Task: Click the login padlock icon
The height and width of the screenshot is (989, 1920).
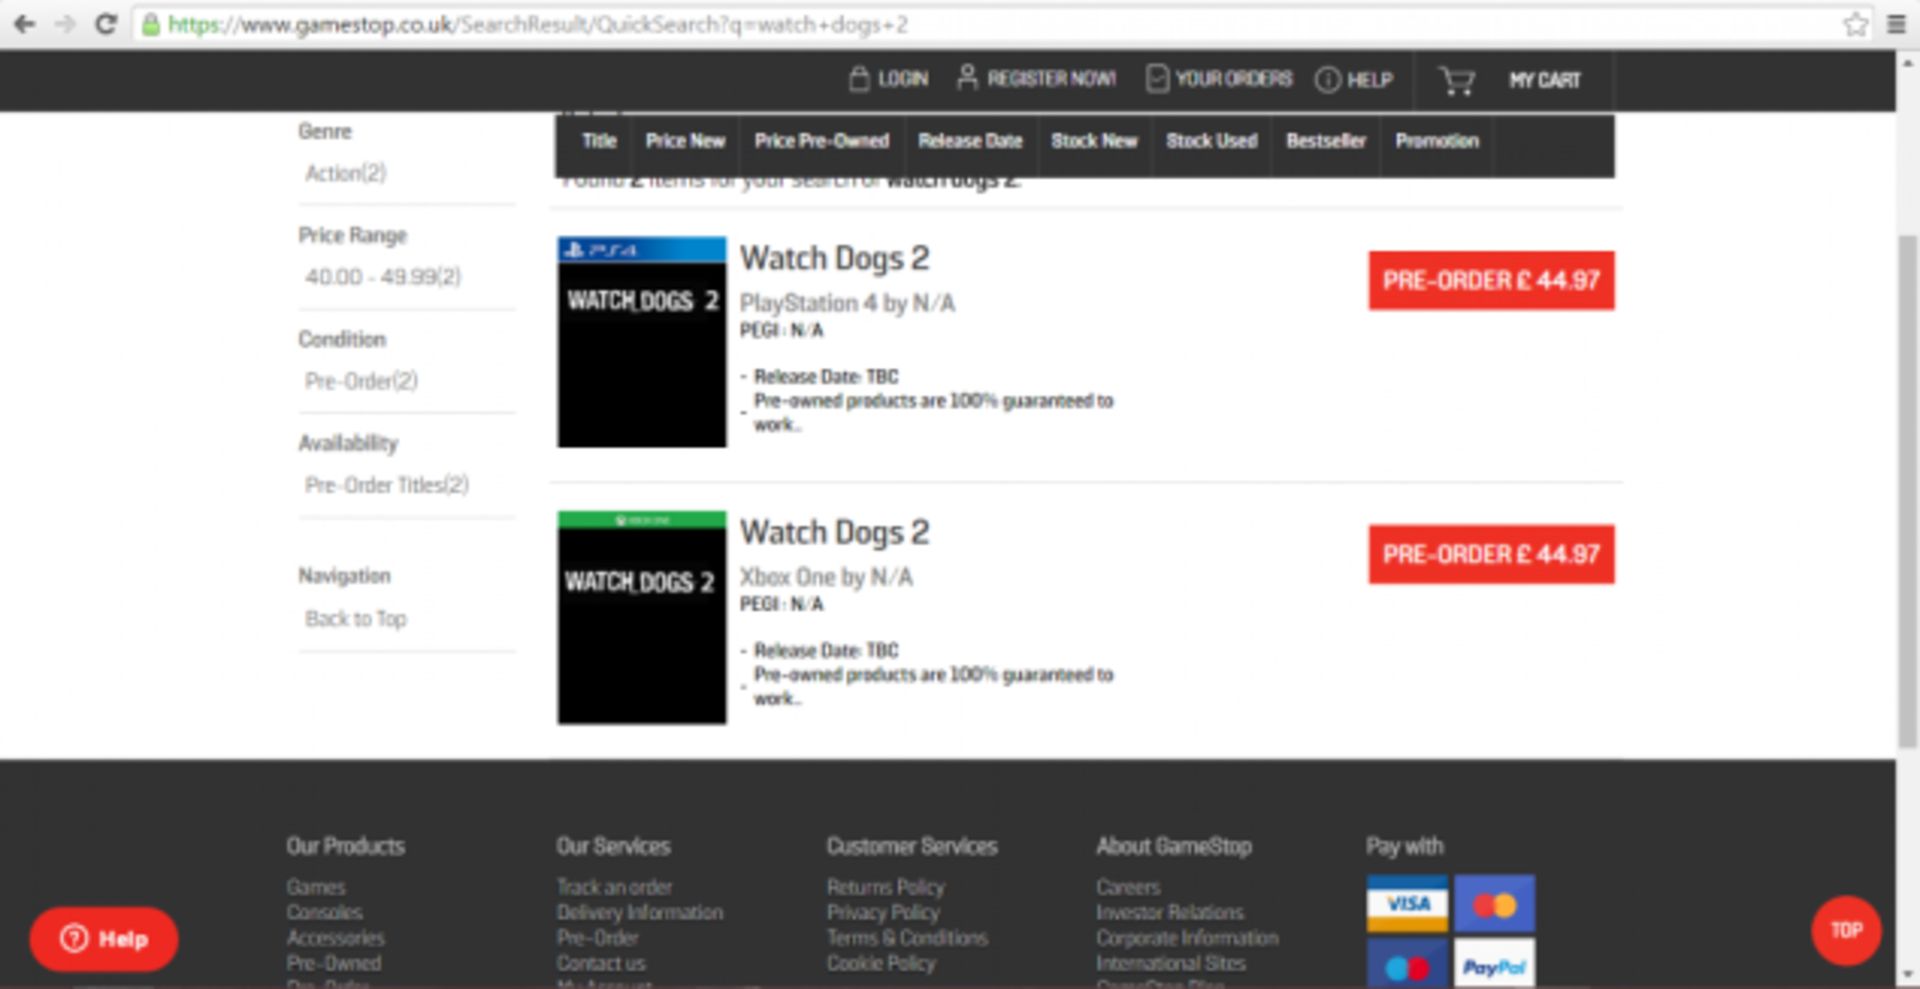Action: (859, 78)
